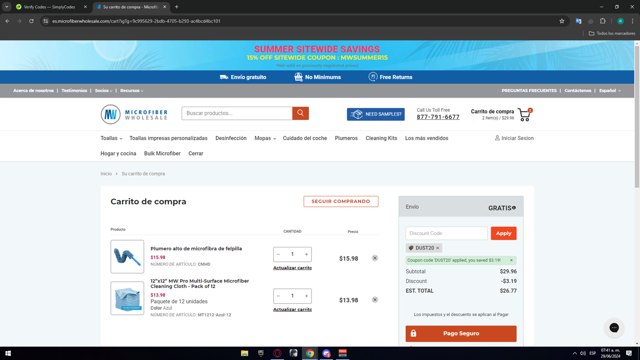Show hidden icons in system tray
640x360 pixels.
point(574,353)
